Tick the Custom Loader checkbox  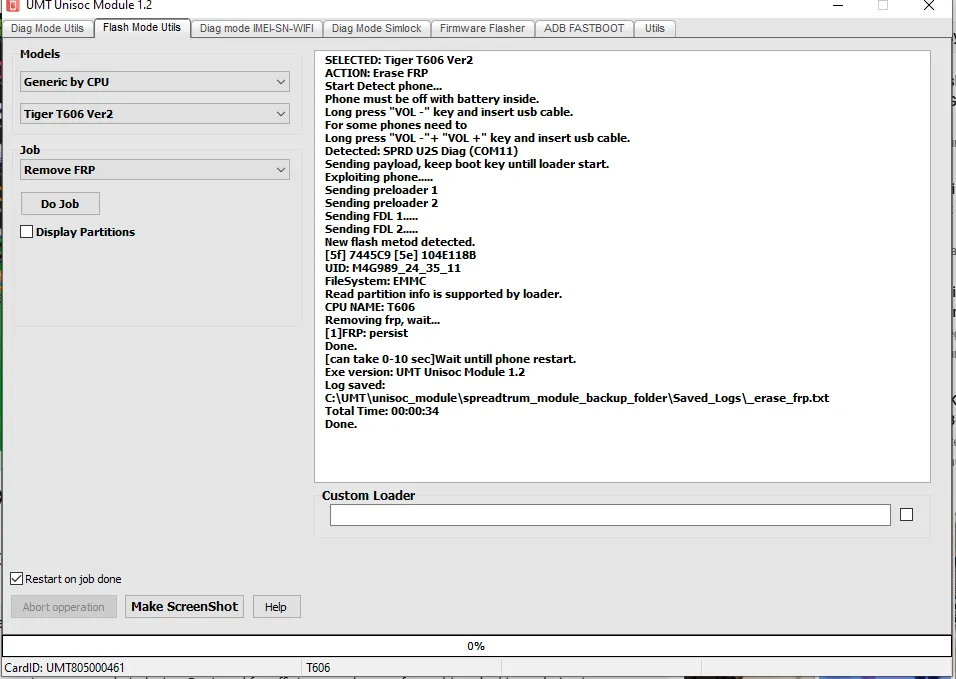click(906, 515)
